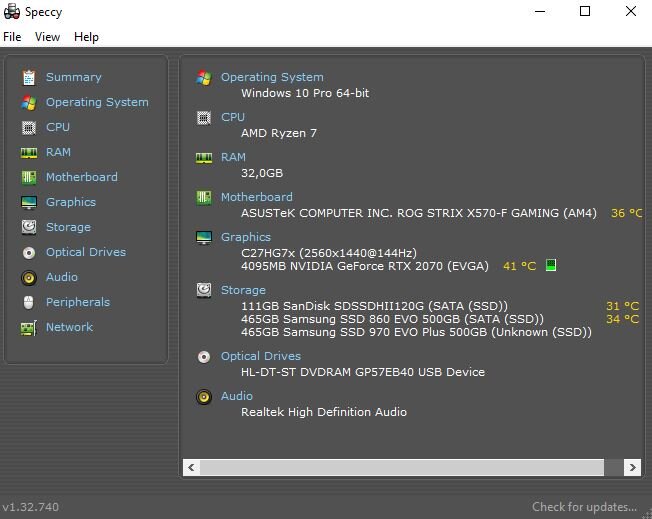Open the Audio section from sidebar
652x519 pixels.
click(62, 277)
